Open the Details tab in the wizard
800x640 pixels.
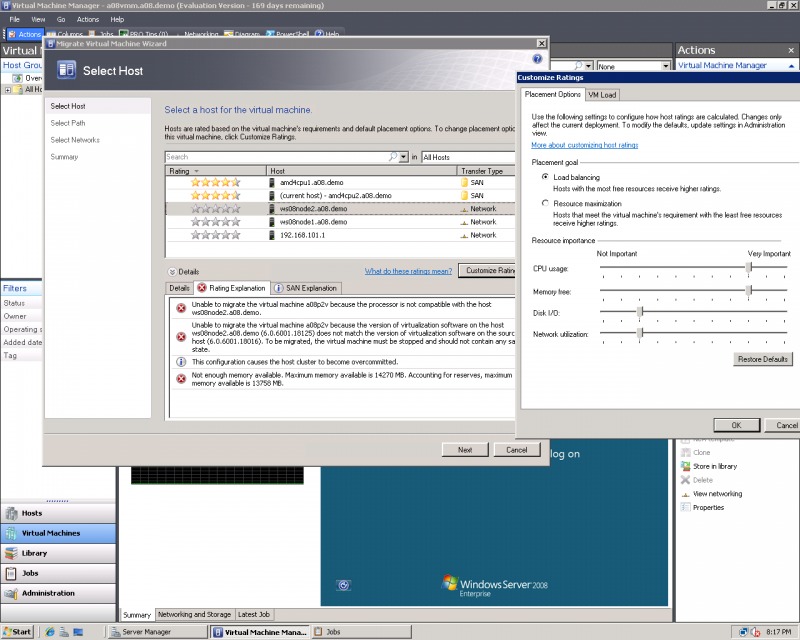click(x=179, y=288)
